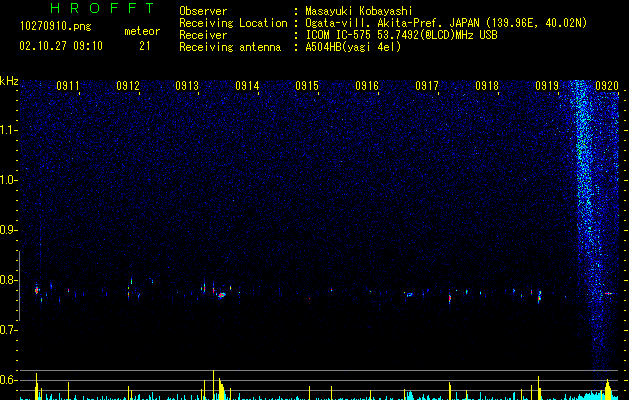Click the meteor count value 21
This screenshot has width=629, height=400.
tap(145, 46)
